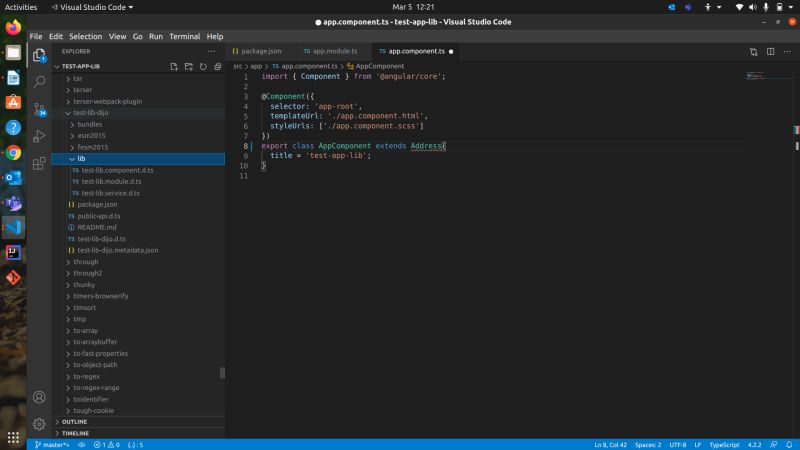Change indentation via Spaces: 2
Viewport: 800px width, 450px height.
tap(648, 445)
